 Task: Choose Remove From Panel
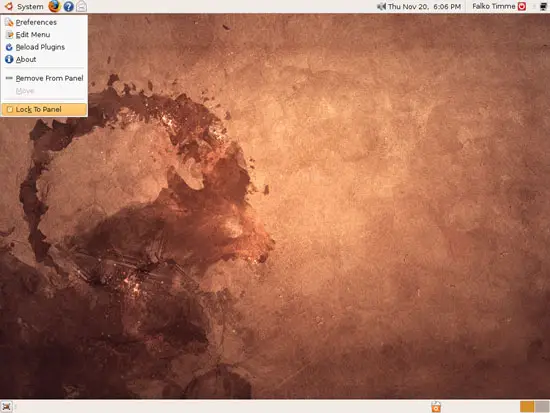click(44, 78)
